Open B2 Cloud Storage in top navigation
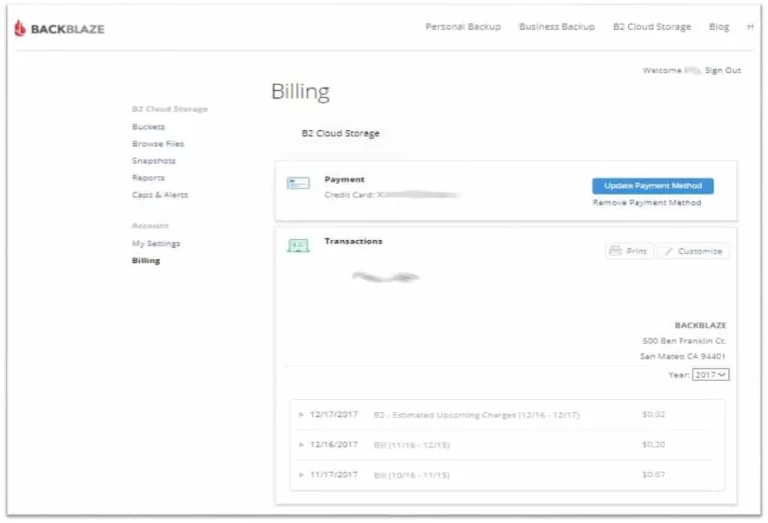 click(x=652, y=27)
